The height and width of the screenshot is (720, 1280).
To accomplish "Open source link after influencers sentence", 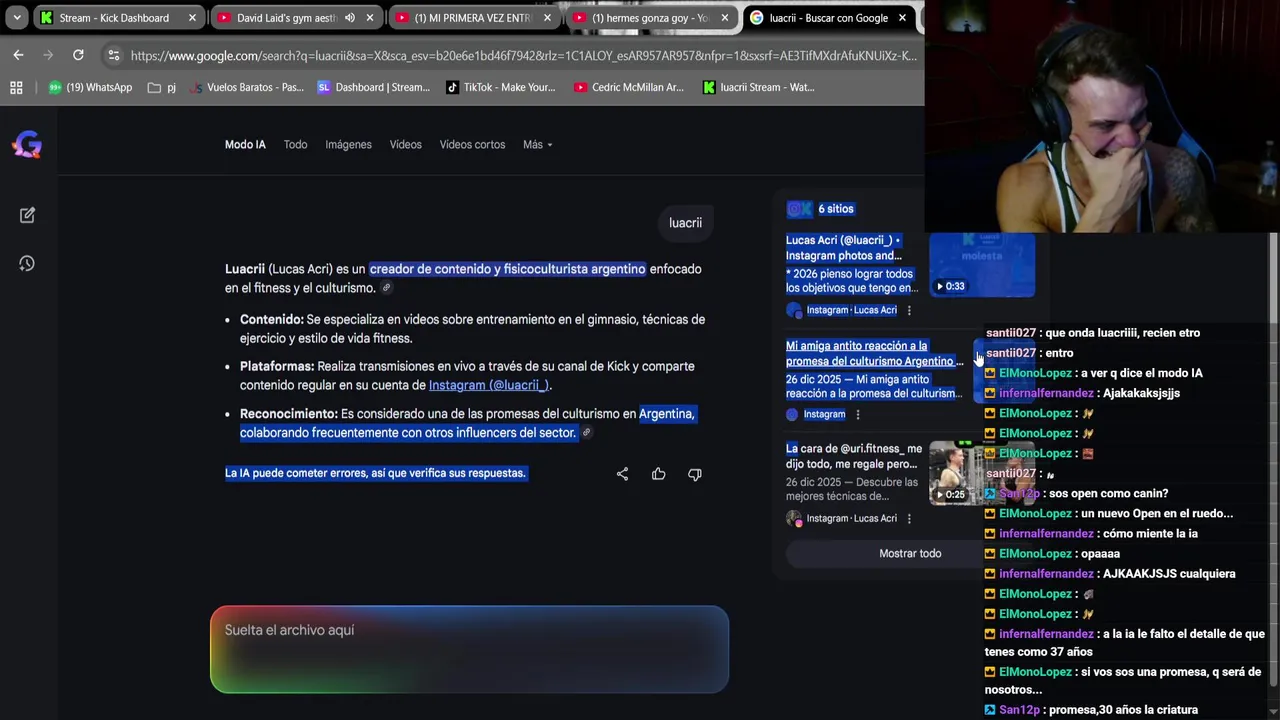I will pyautogui.click(x=586, y=433).
